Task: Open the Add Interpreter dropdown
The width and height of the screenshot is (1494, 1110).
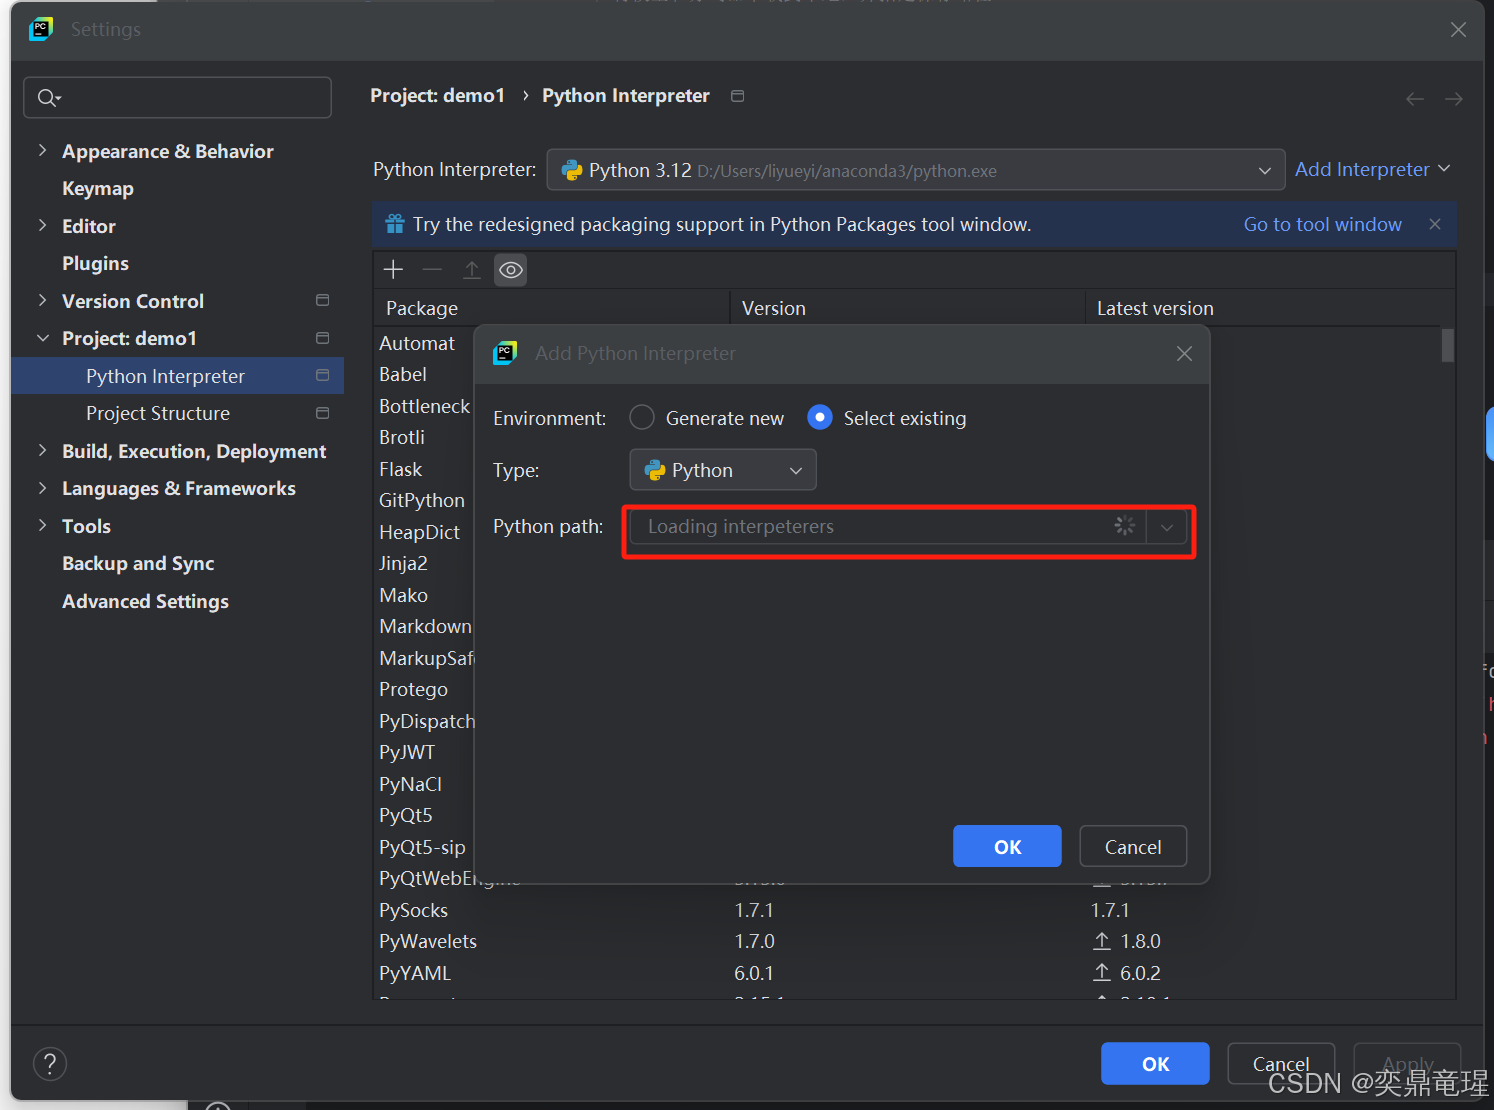Action: (1372, 169)
